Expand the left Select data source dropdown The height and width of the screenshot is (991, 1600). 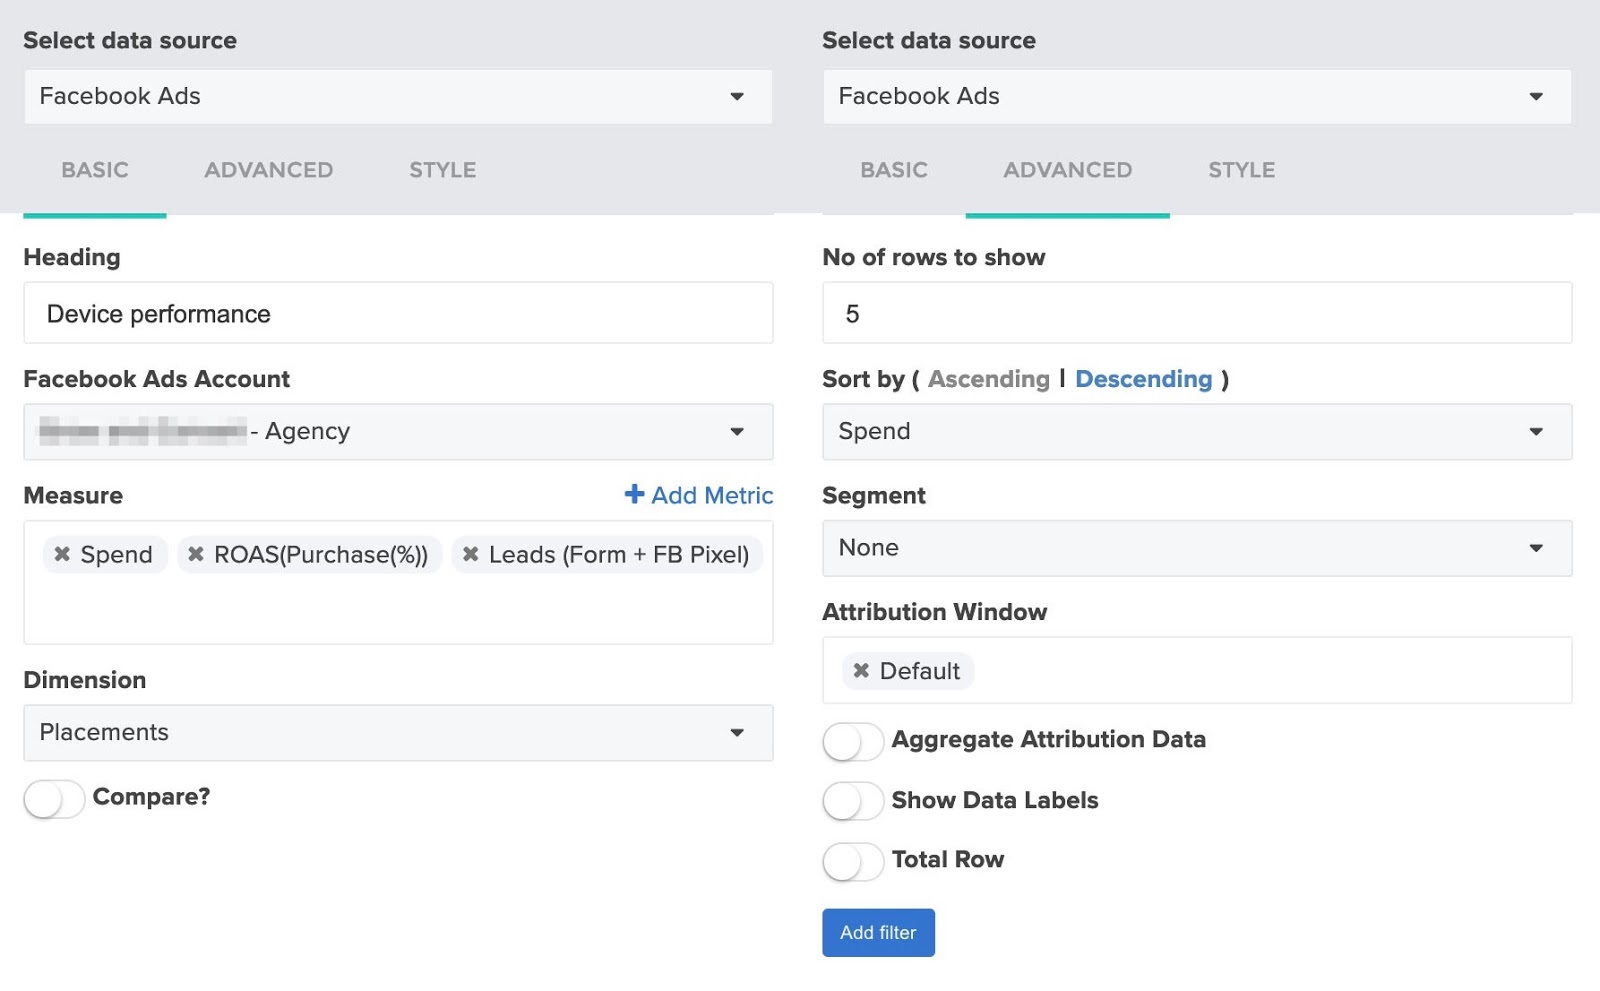[x=398, y=97]
